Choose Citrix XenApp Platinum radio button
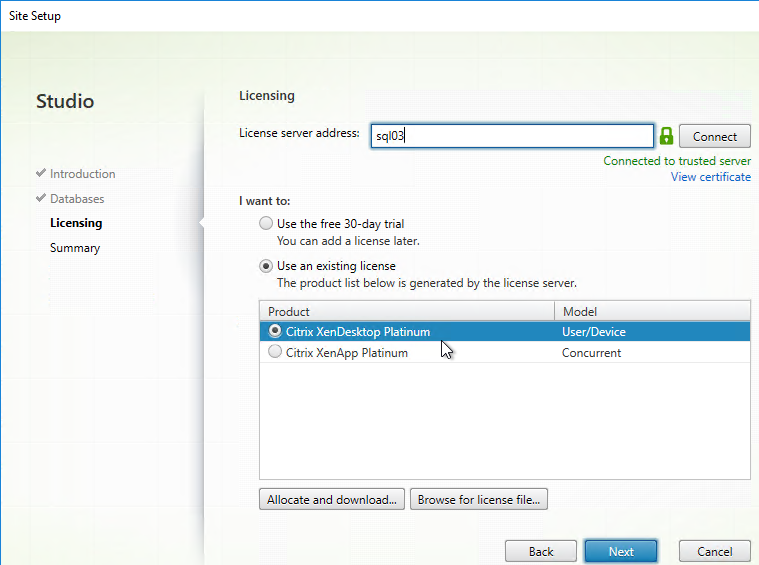The image size is (759, 565). tap(275, 351)
